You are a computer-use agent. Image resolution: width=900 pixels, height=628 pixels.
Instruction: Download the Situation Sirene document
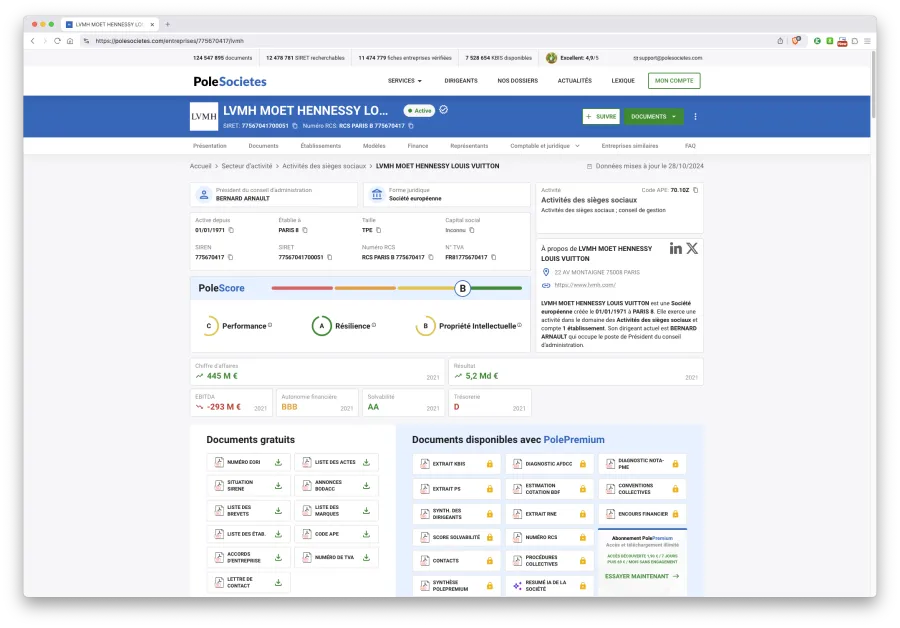click(x=278, y=486)
